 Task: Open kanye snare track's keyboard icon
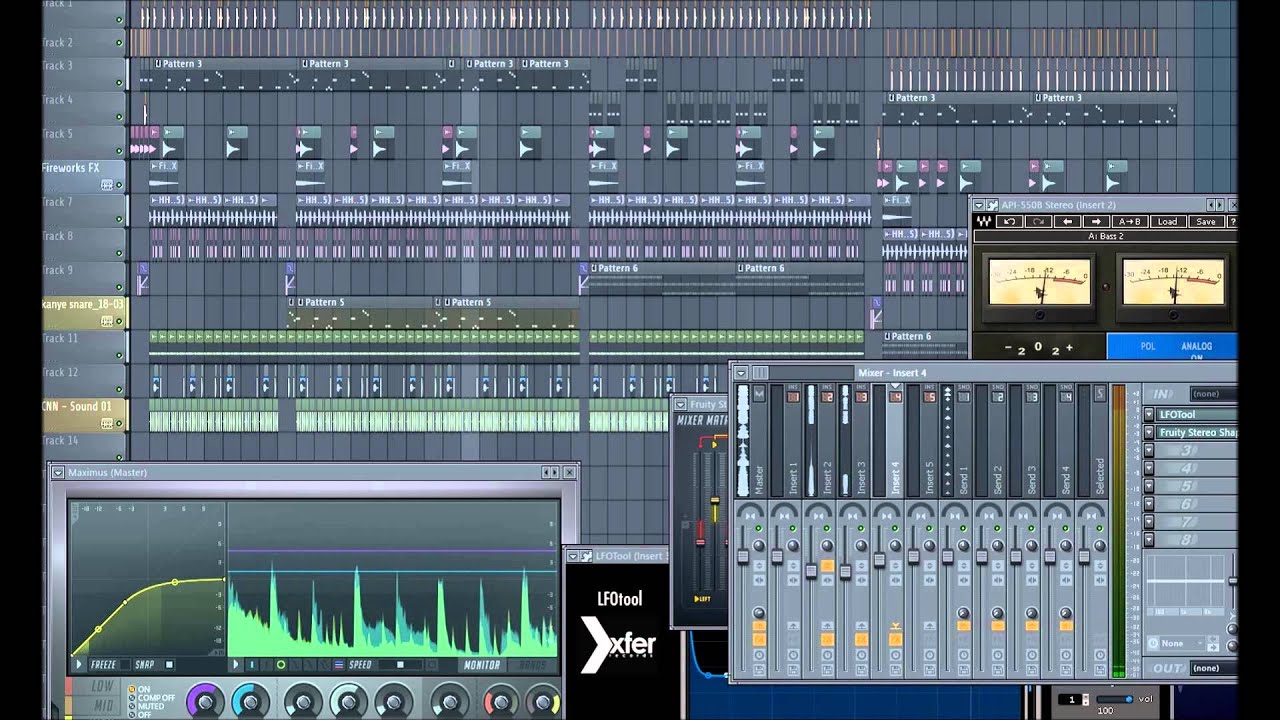107,321
